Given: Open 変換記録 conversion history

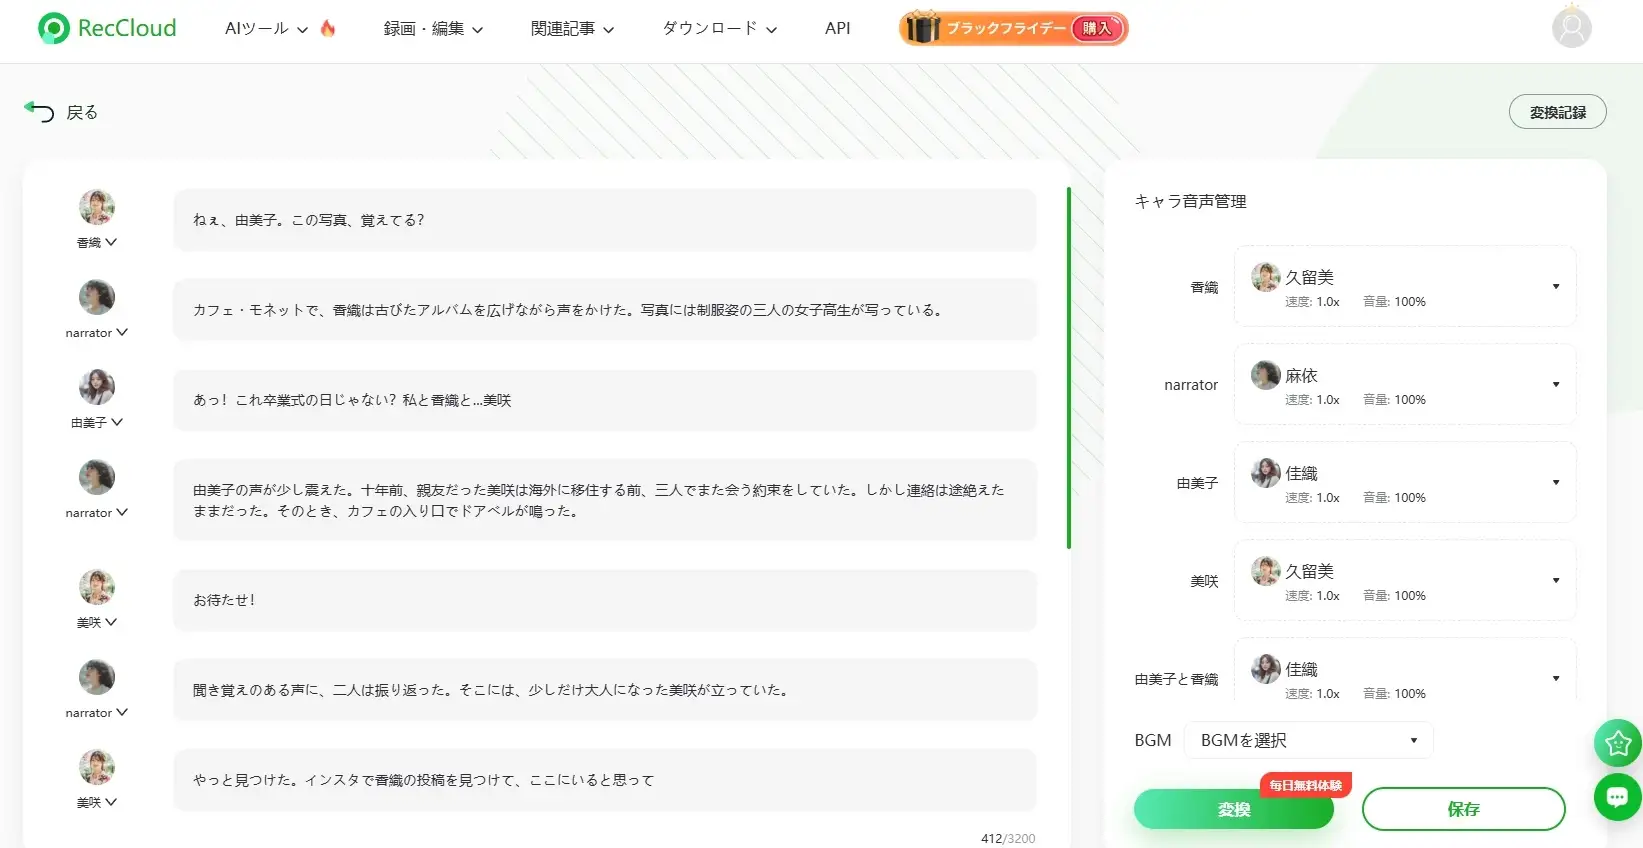Looking at the screenshot, I should 1557,112.
